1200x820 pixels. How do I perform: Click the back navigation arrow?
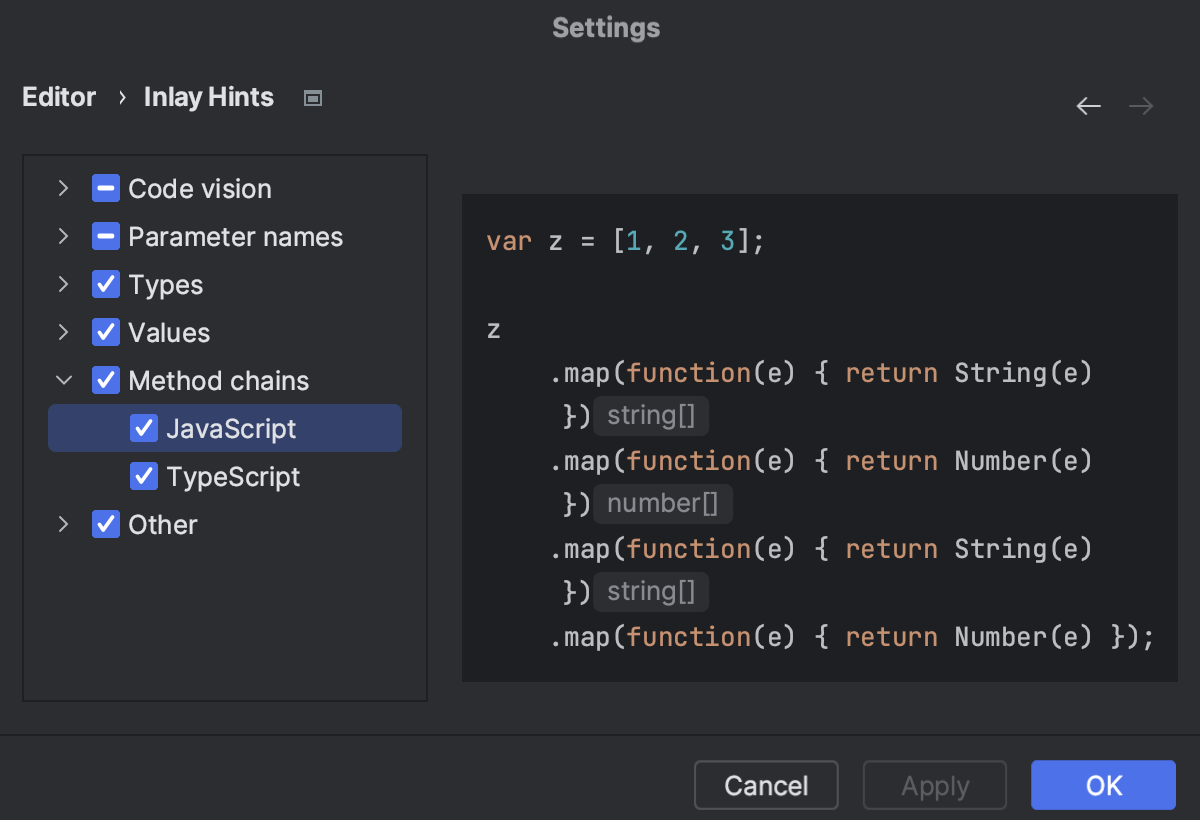(1089, 105)
